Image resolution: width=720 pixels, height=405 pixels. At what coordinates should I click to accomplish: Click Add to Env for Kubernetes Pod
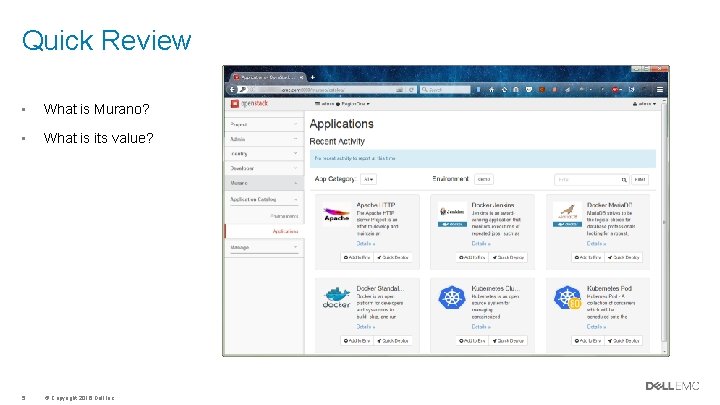point(588,341)
